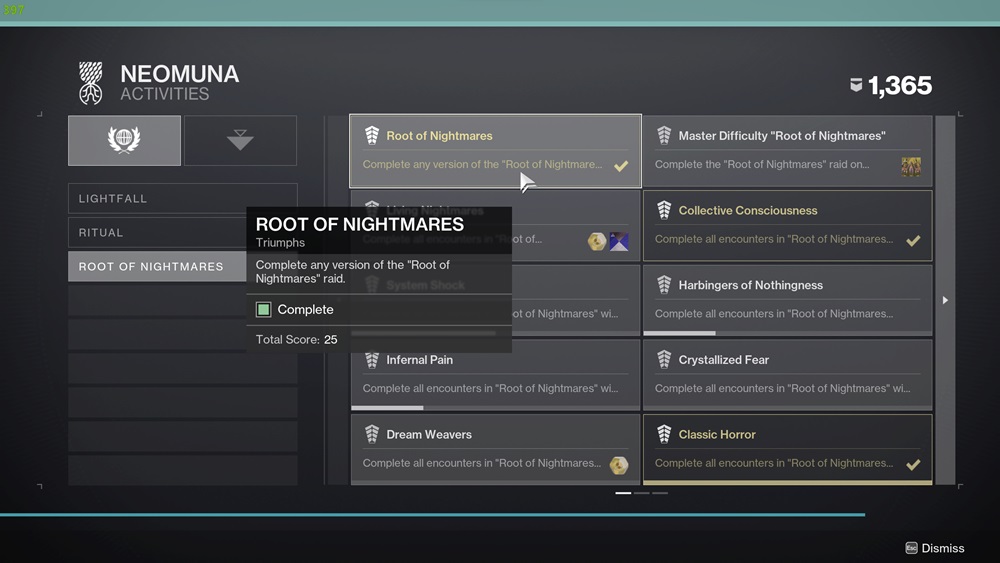The height and width of the screenshot is (563, 1000).
Task: Click the Classic Horror gold progress bar
Action: [x=788, y=483]
